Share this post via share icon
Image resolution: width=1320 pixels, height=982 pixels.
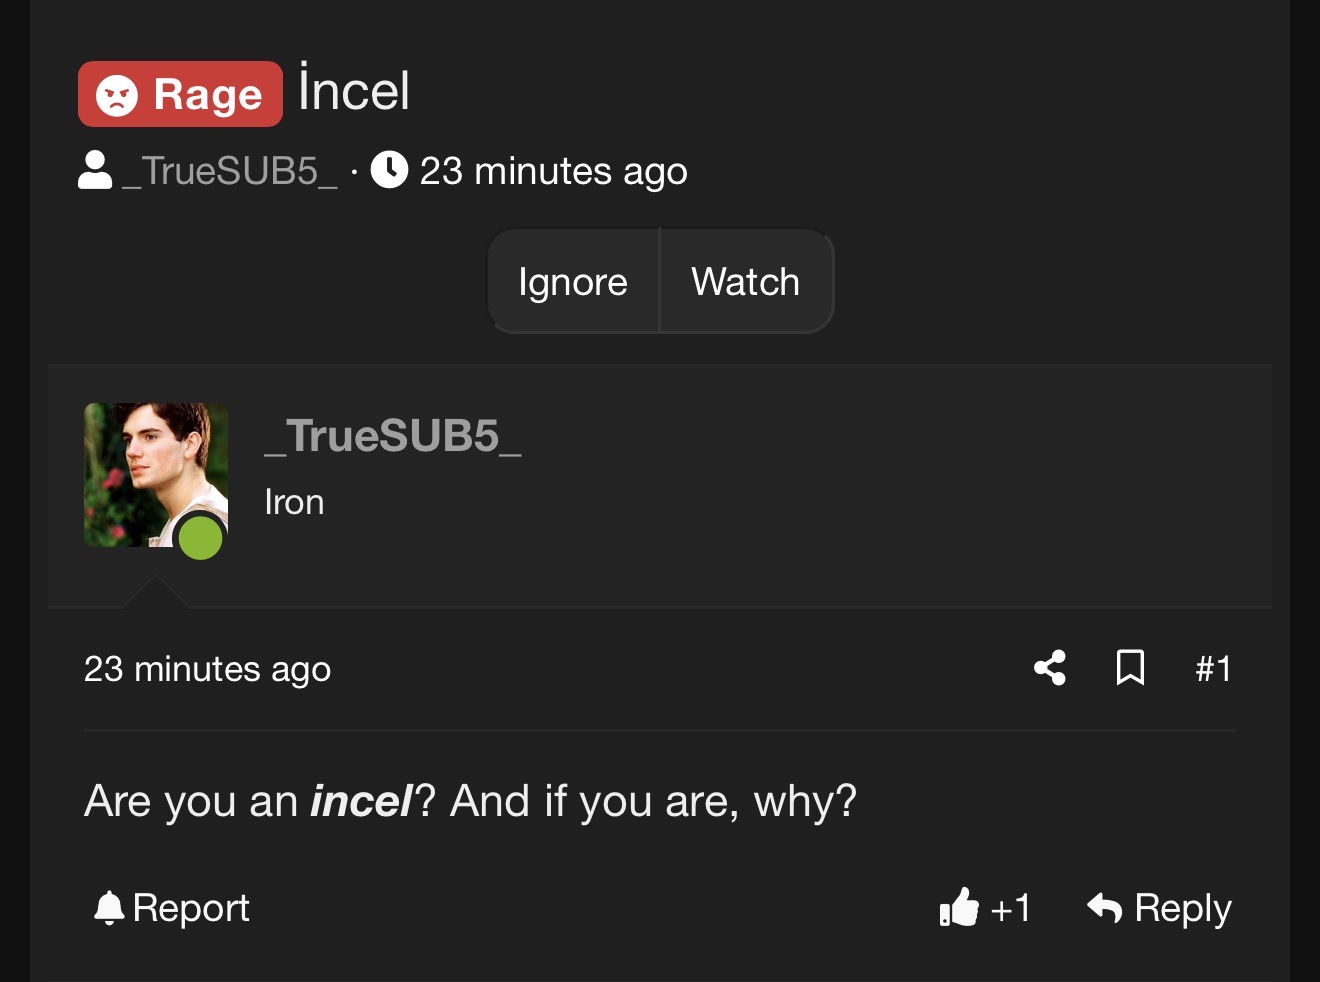[x=1050, y=668]
